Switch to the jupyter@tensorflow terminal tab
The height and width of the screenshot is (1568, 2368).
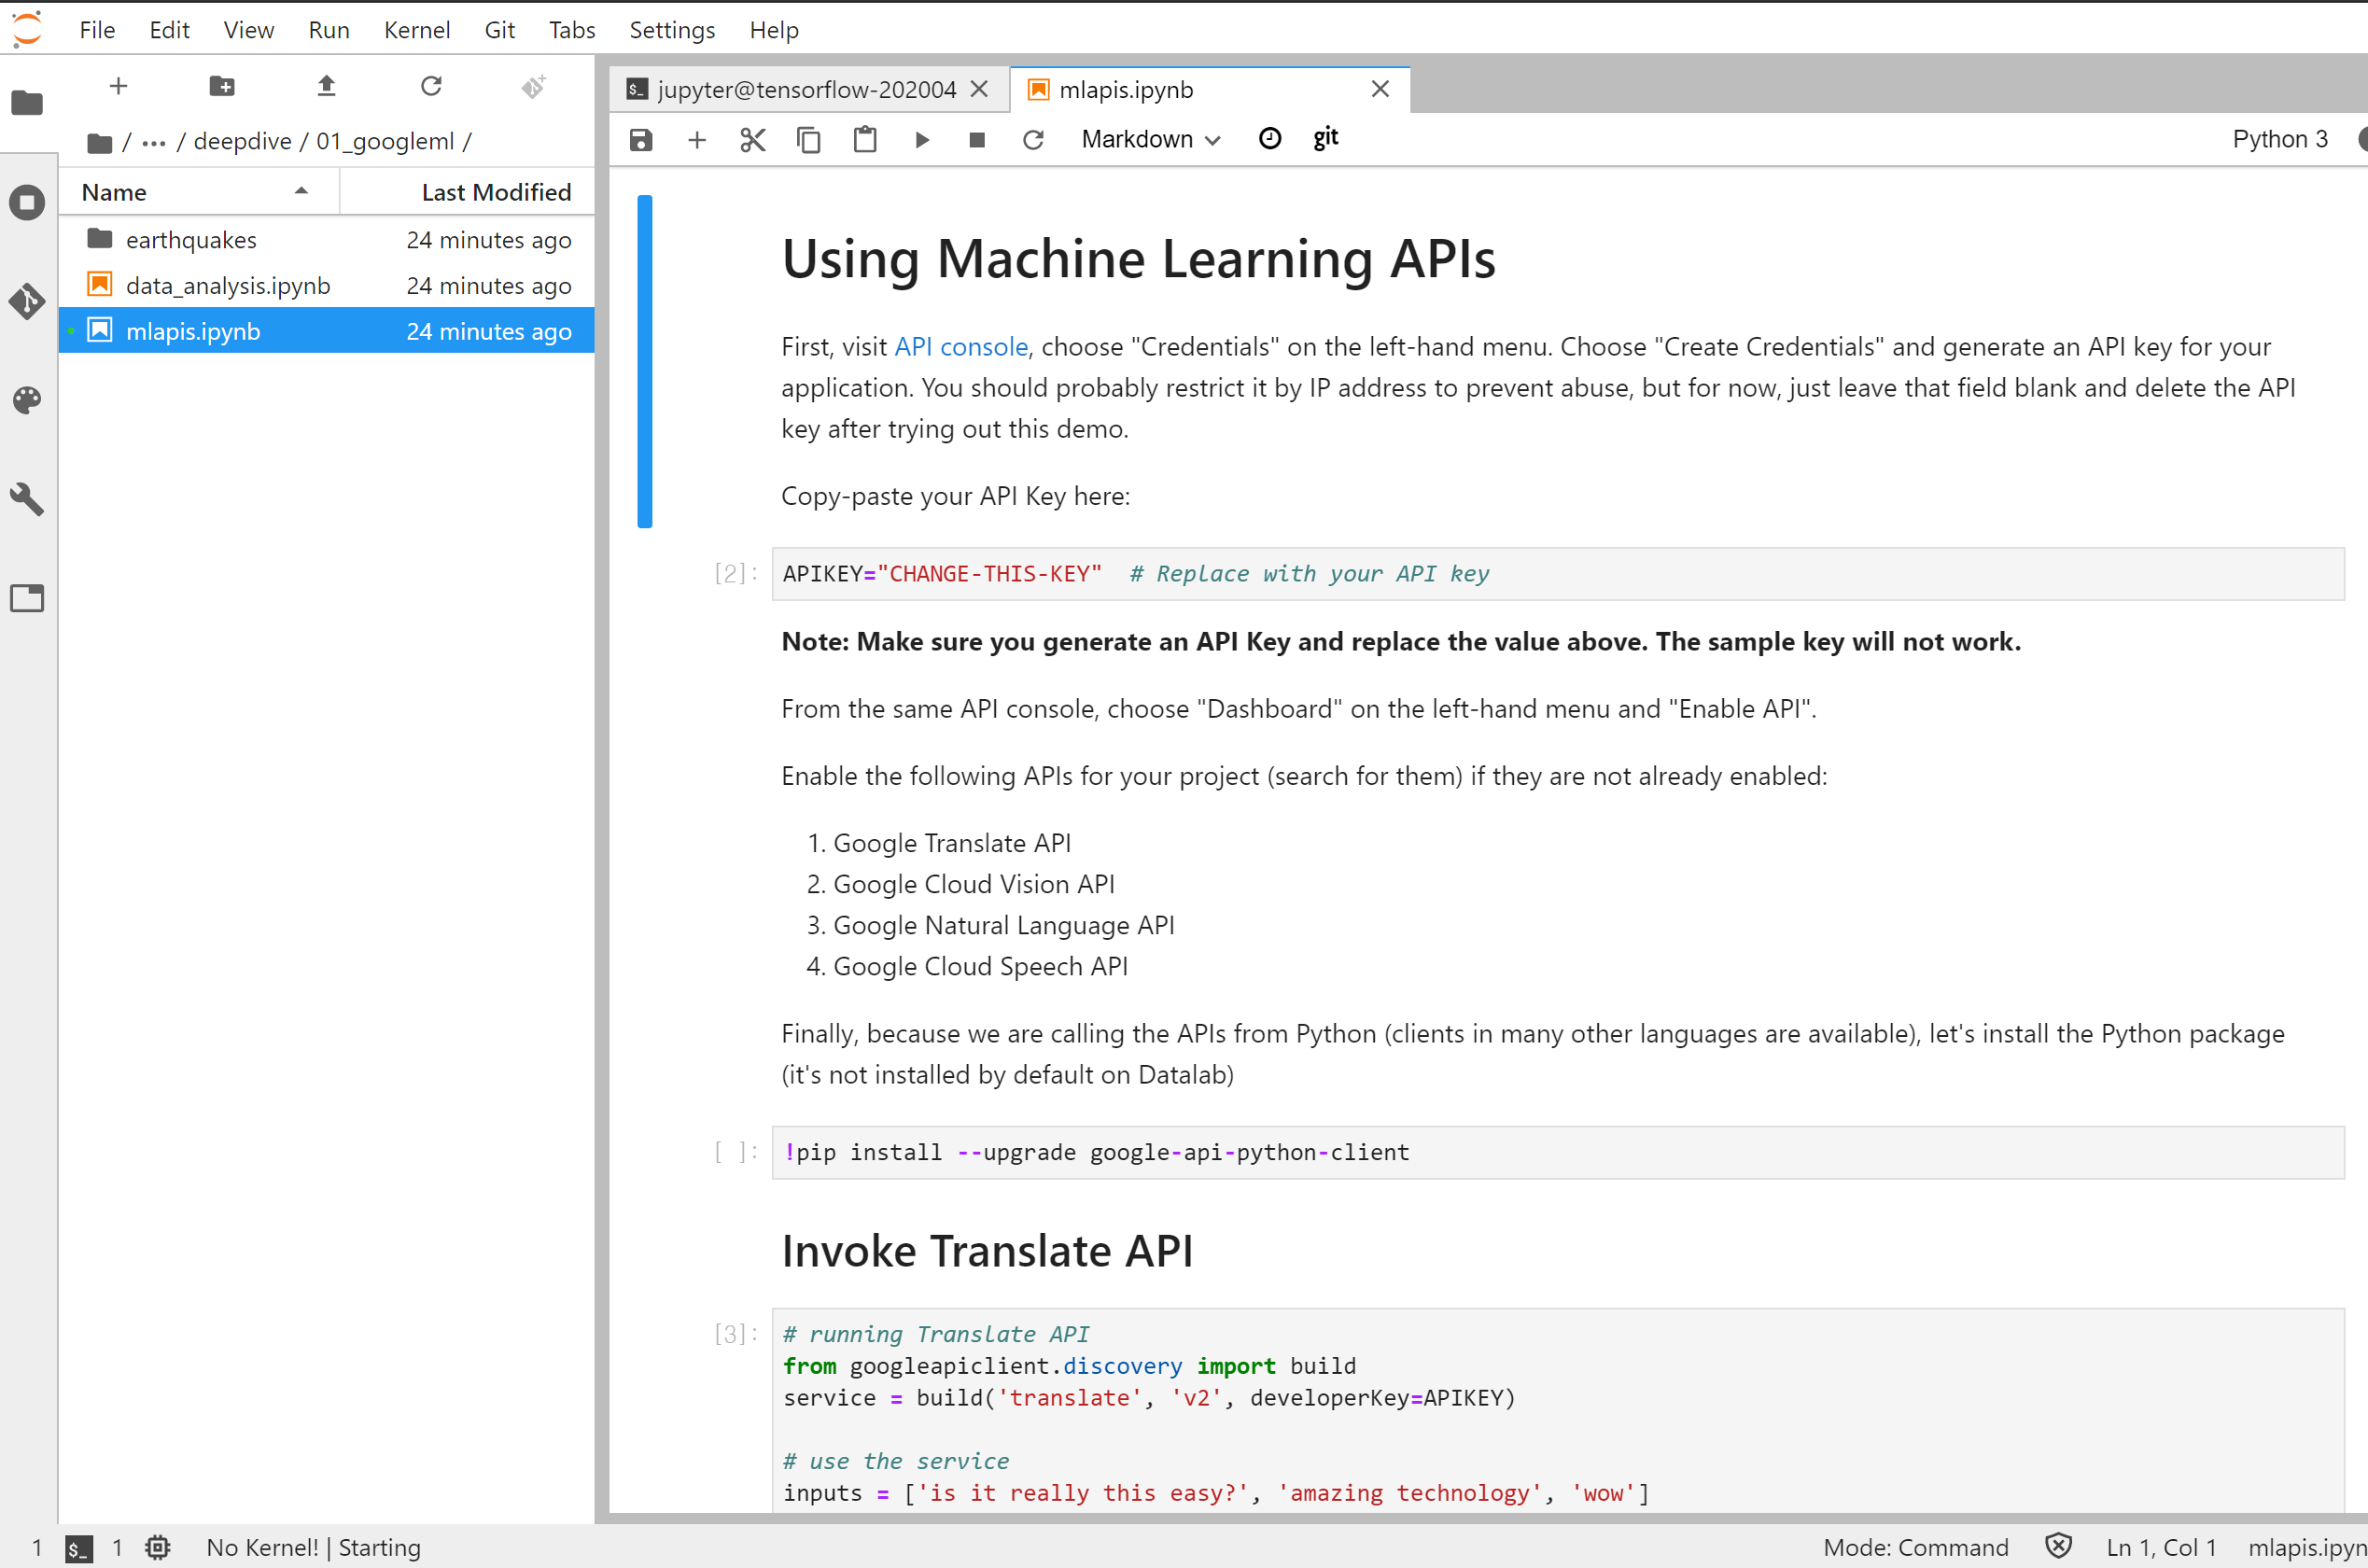(x=805, y=90)
